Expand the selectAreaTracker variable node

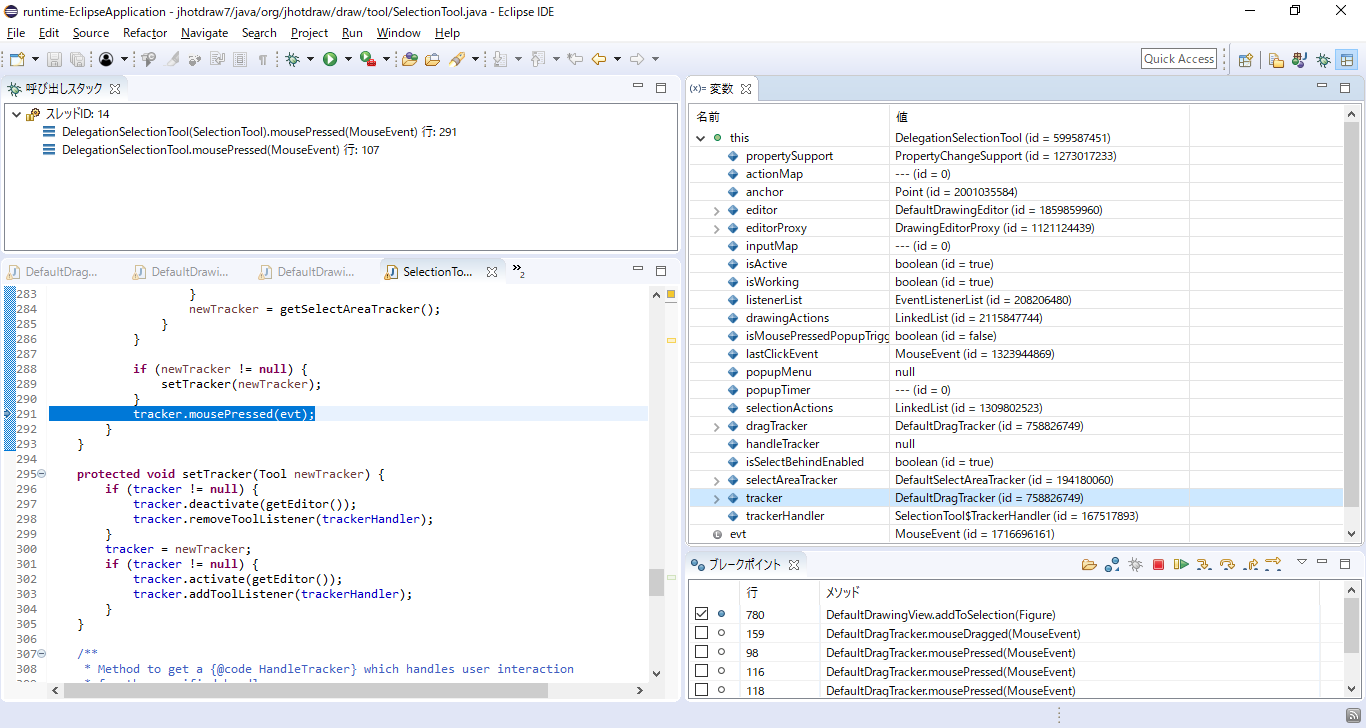716,480
